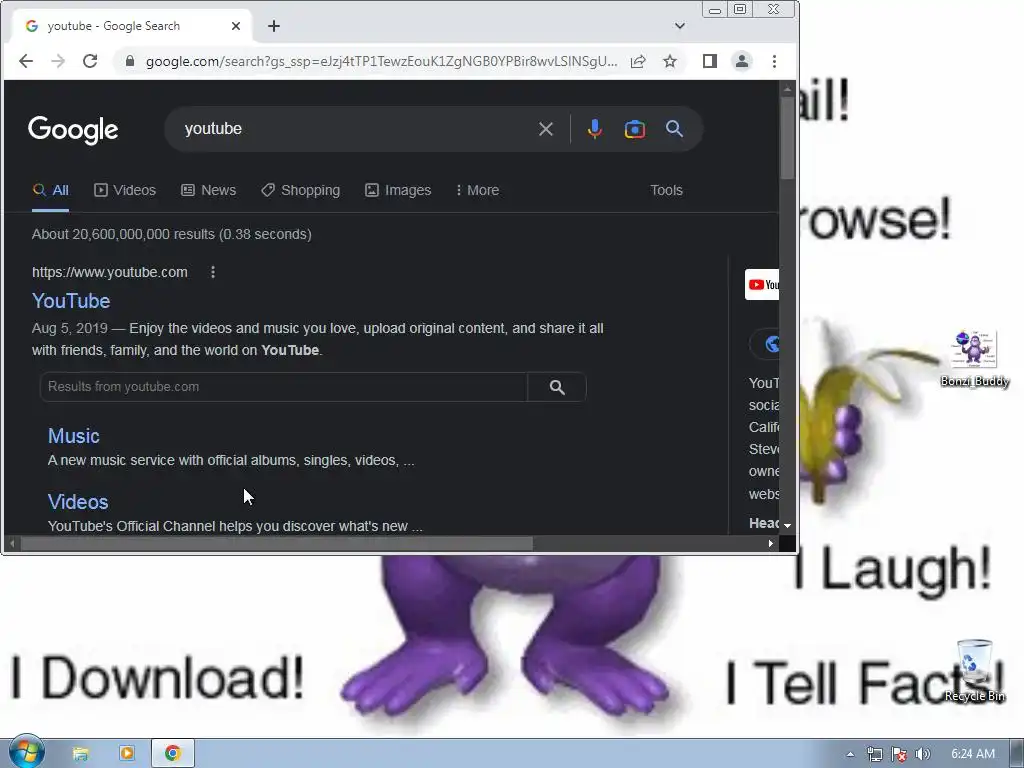1024x768 pixels.
Task: Close the youtube Google Search tab
Action: 236,26
